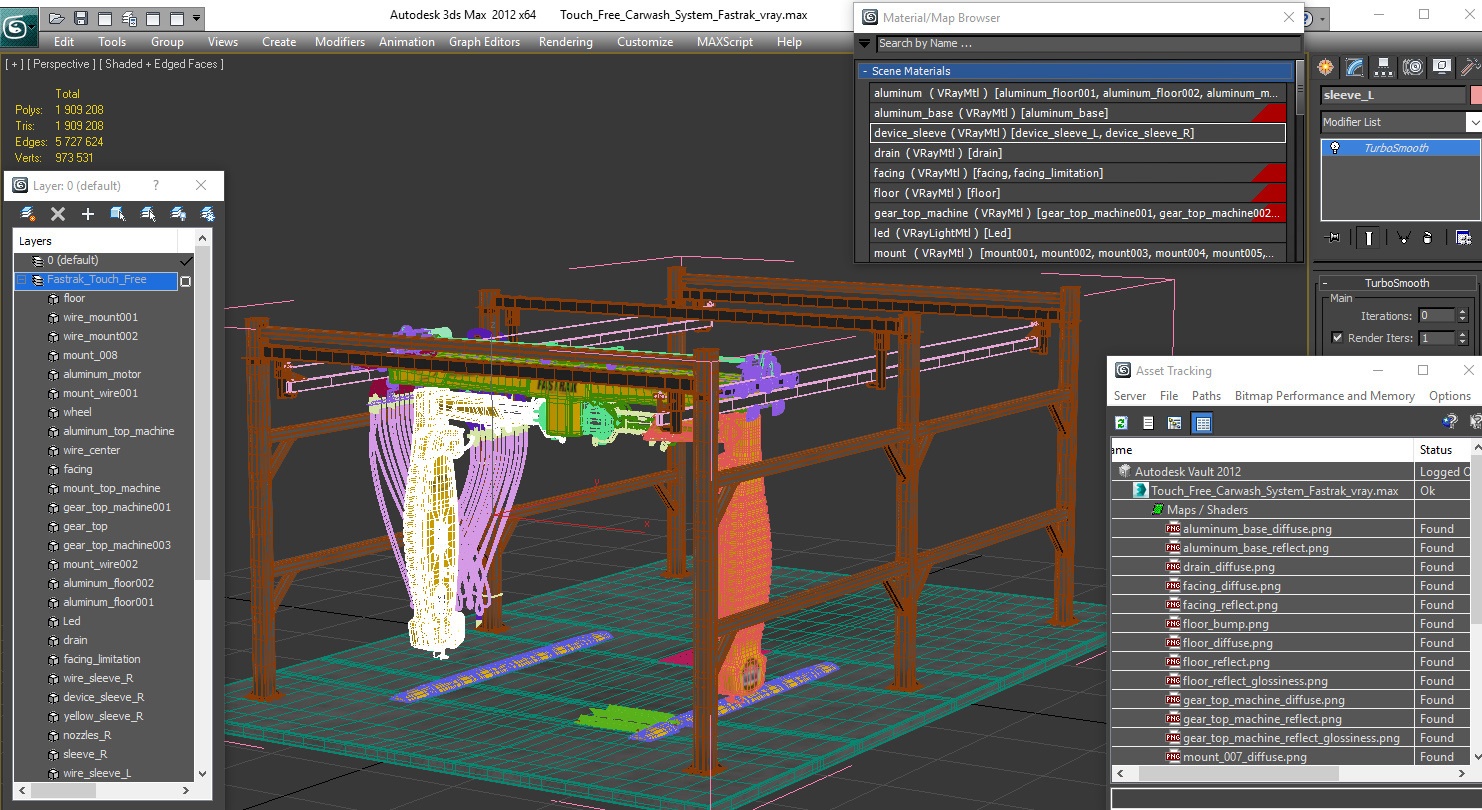Image resolution: width=1482 pixels, height=810 pixels.
Task: Click Make Unique icon below modifier stack
Action: 1403,238
